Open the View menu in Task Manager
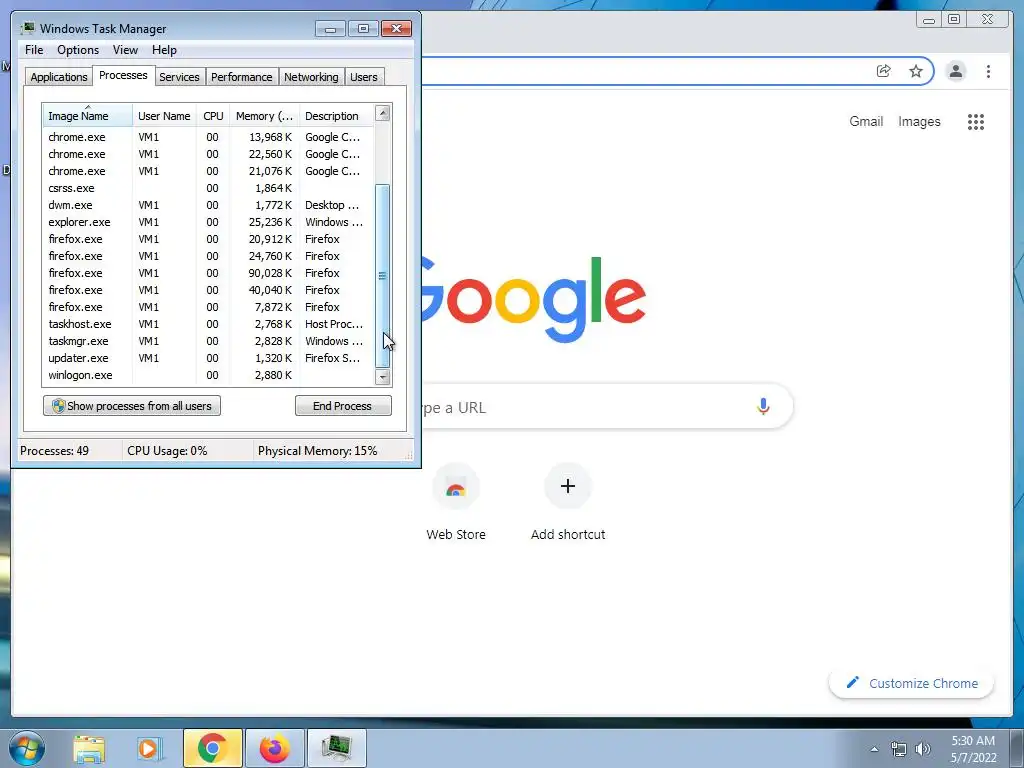The image size is (1024, 768). point(125,50)
